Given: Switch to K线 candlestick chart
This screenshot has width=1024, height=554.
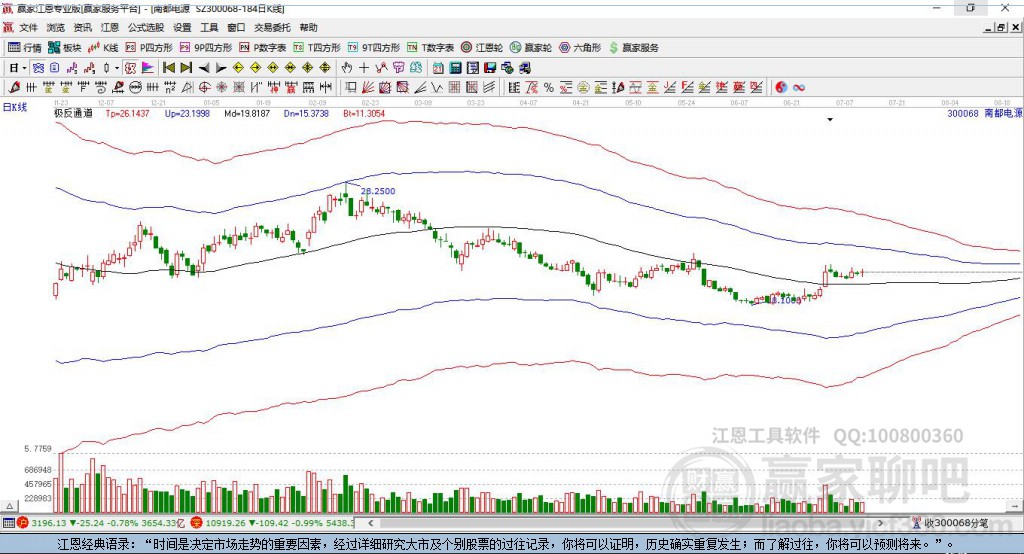Looking at the screenshot, I should (x=103, y=48).
